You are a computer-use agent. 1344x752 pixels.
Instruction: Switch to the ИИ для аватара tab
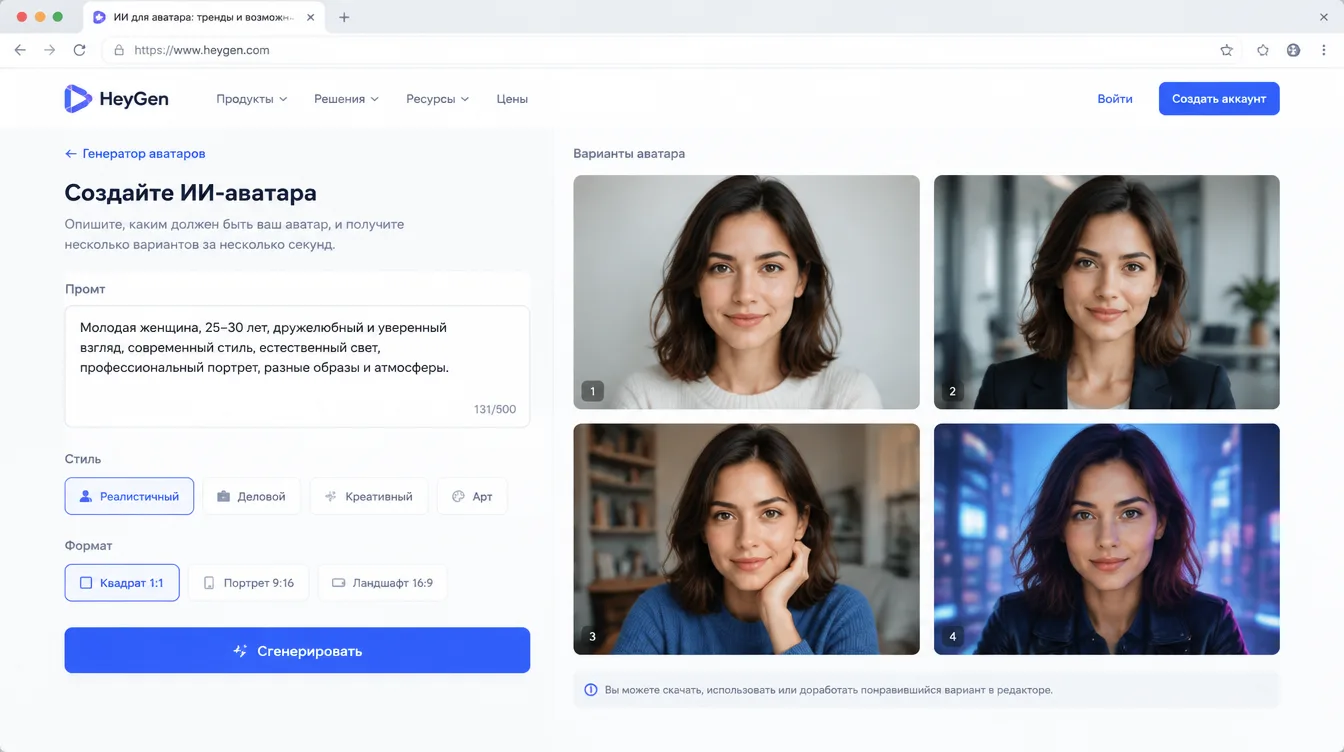tap(204, 17)
